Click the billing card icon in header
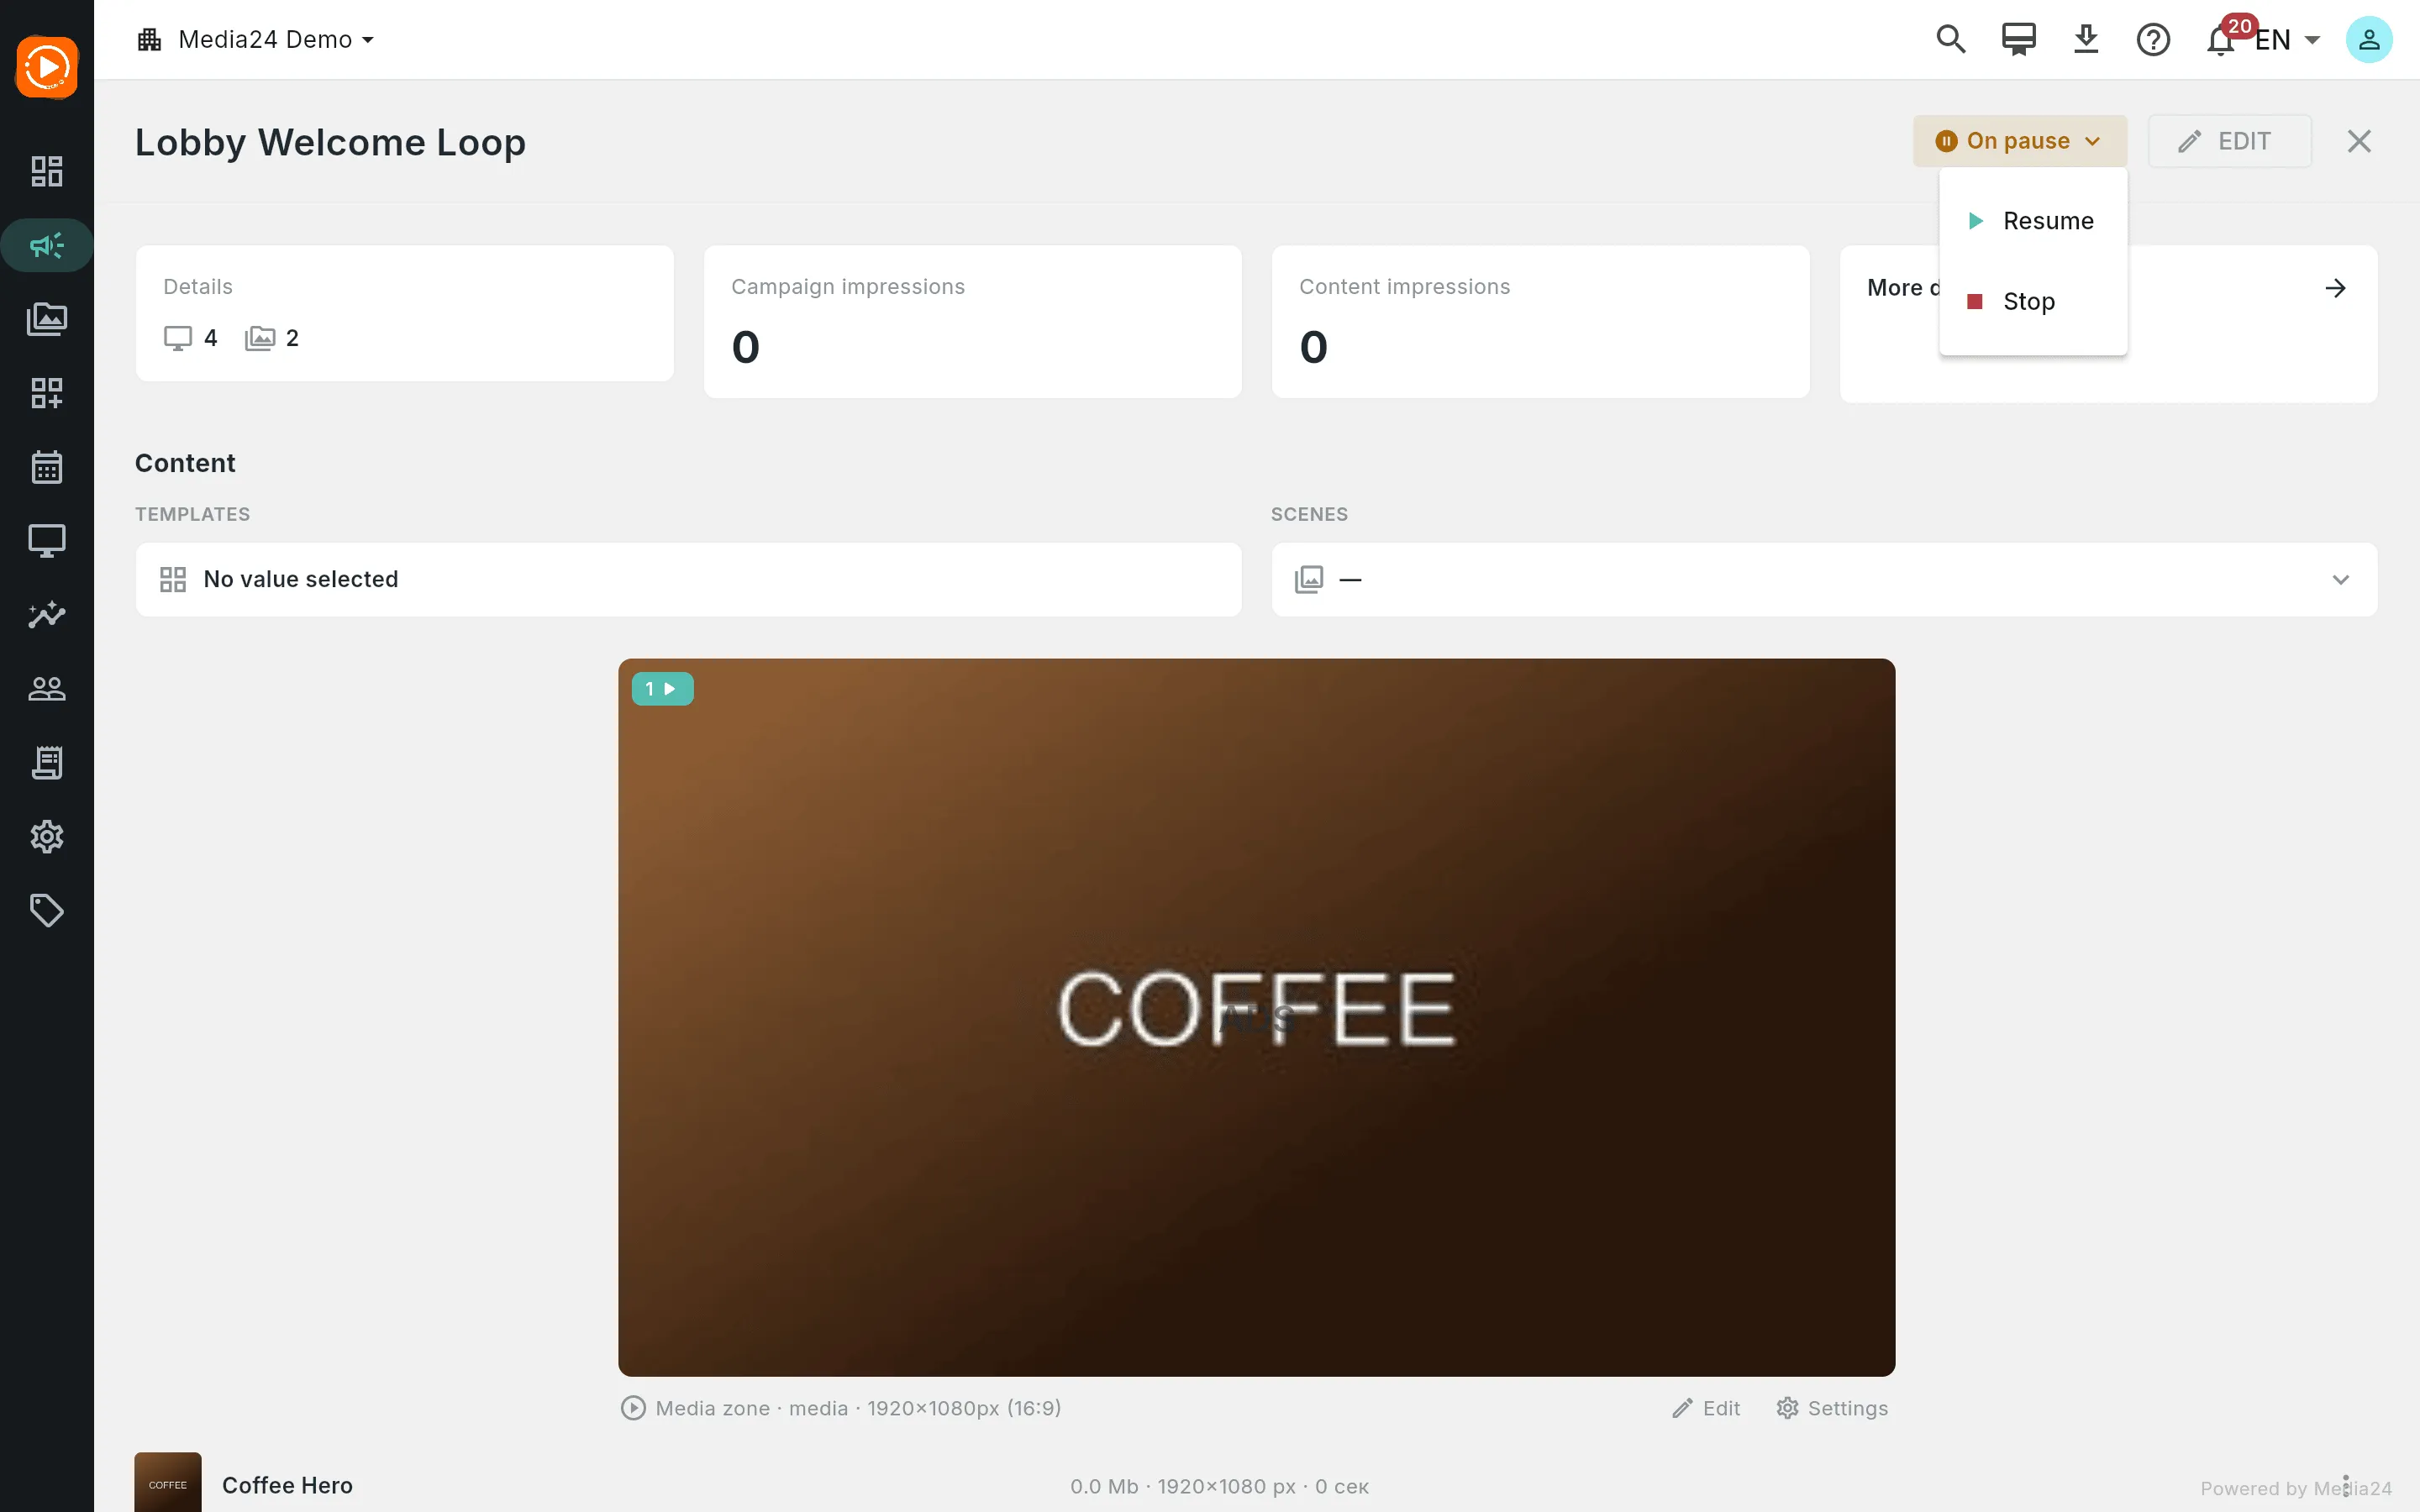The width and height of the screenshot is (2420, 1512). [x=2018, y=39]
